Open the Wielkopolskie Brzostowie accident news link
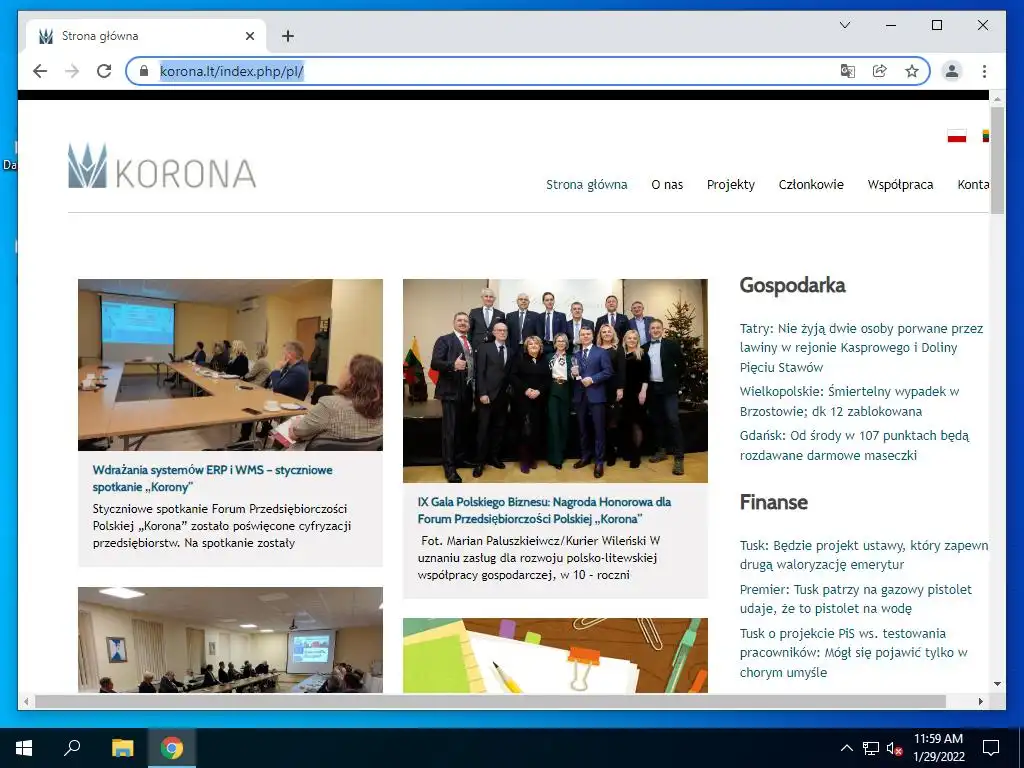 (x=849, y=401)
